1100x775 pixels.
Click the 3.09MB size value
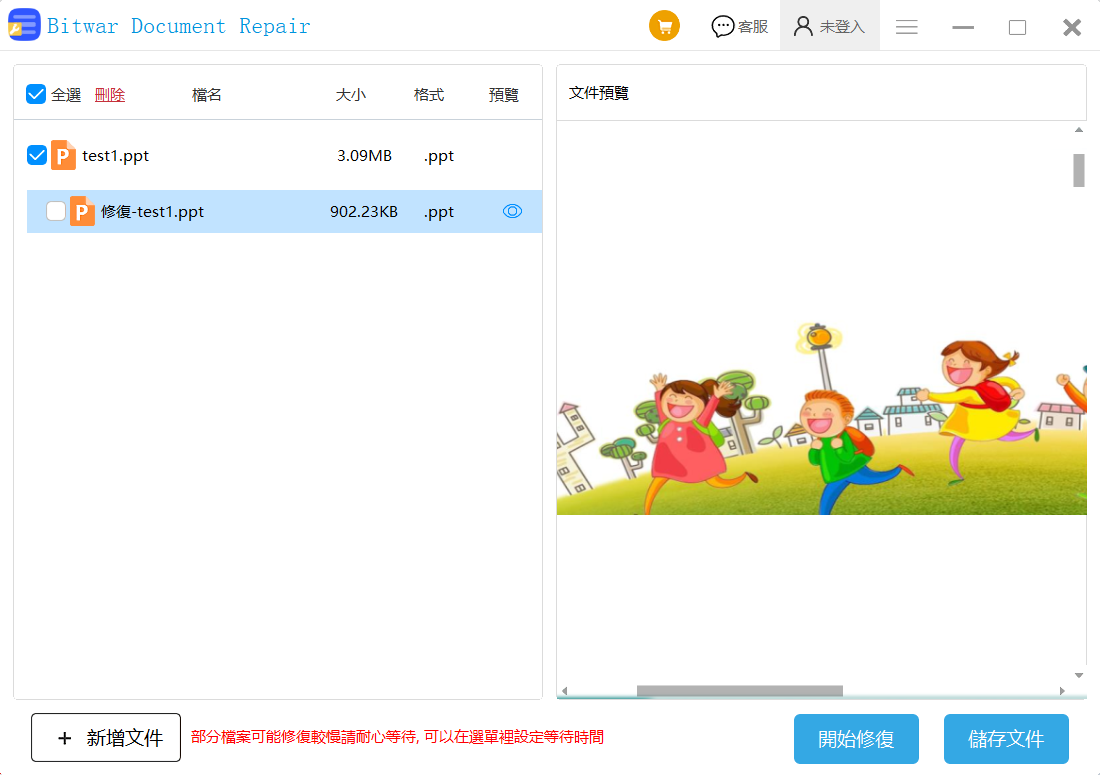[364, 156]
